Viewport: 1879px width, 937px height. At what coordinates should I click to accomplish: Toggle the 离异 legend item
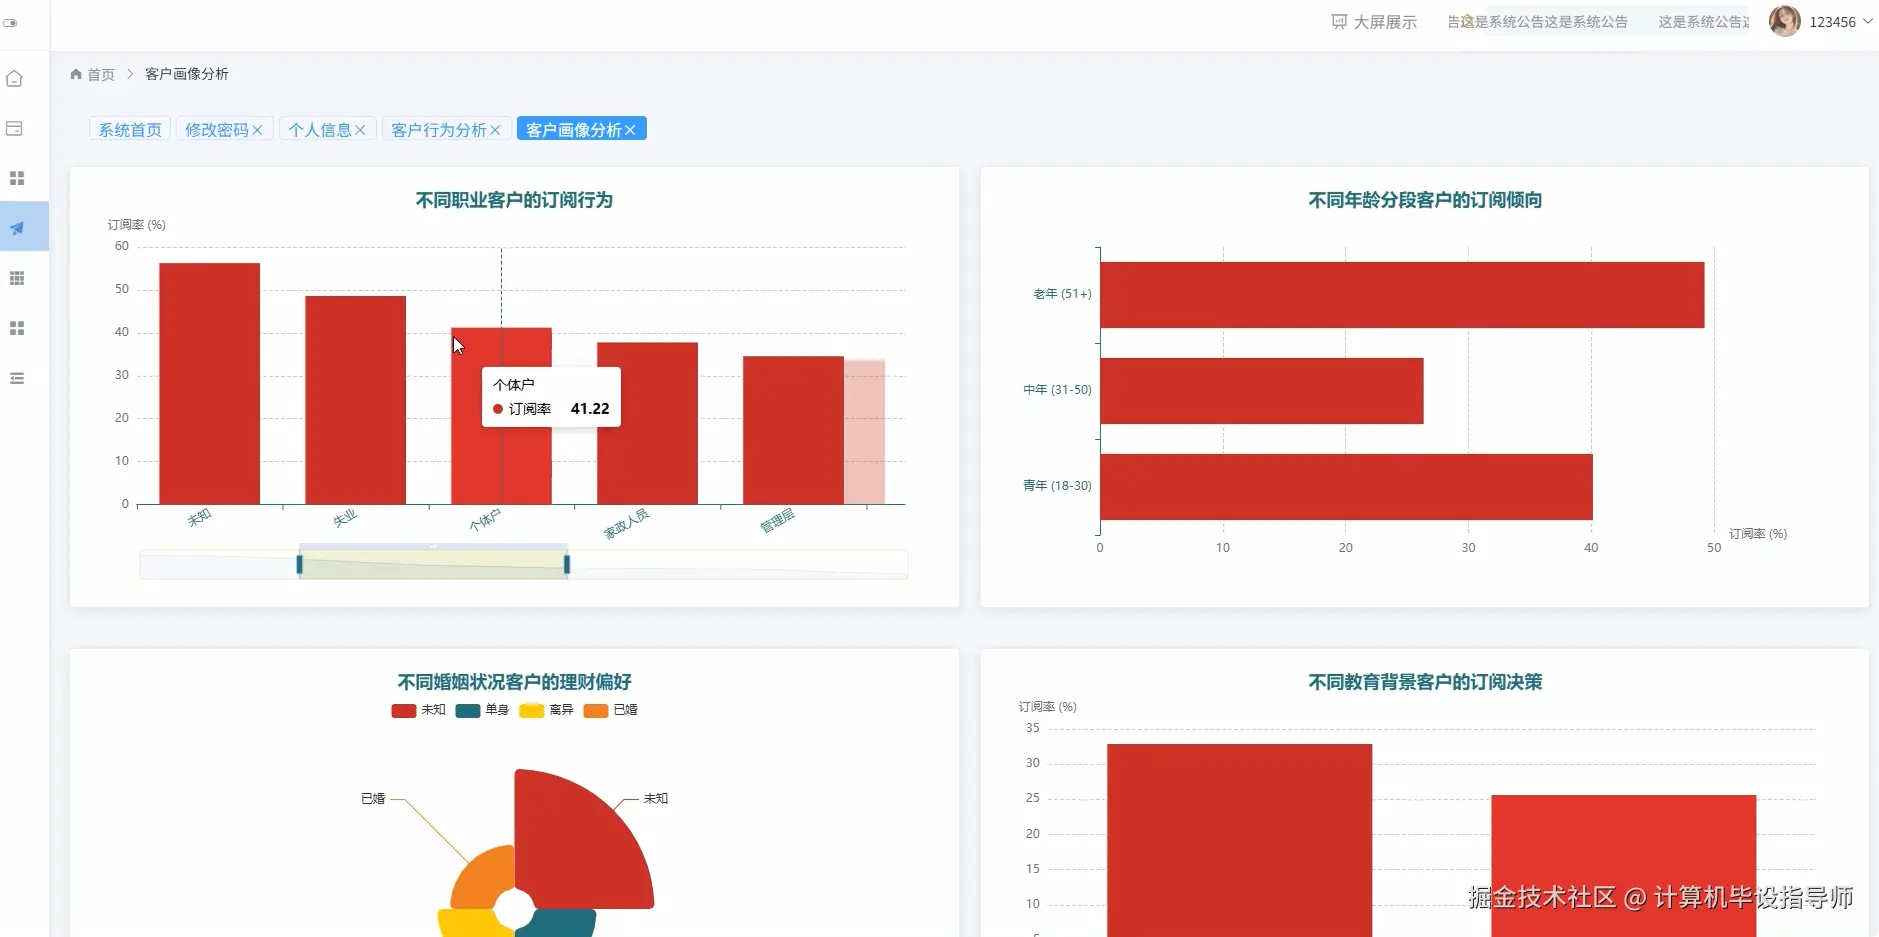546,710
